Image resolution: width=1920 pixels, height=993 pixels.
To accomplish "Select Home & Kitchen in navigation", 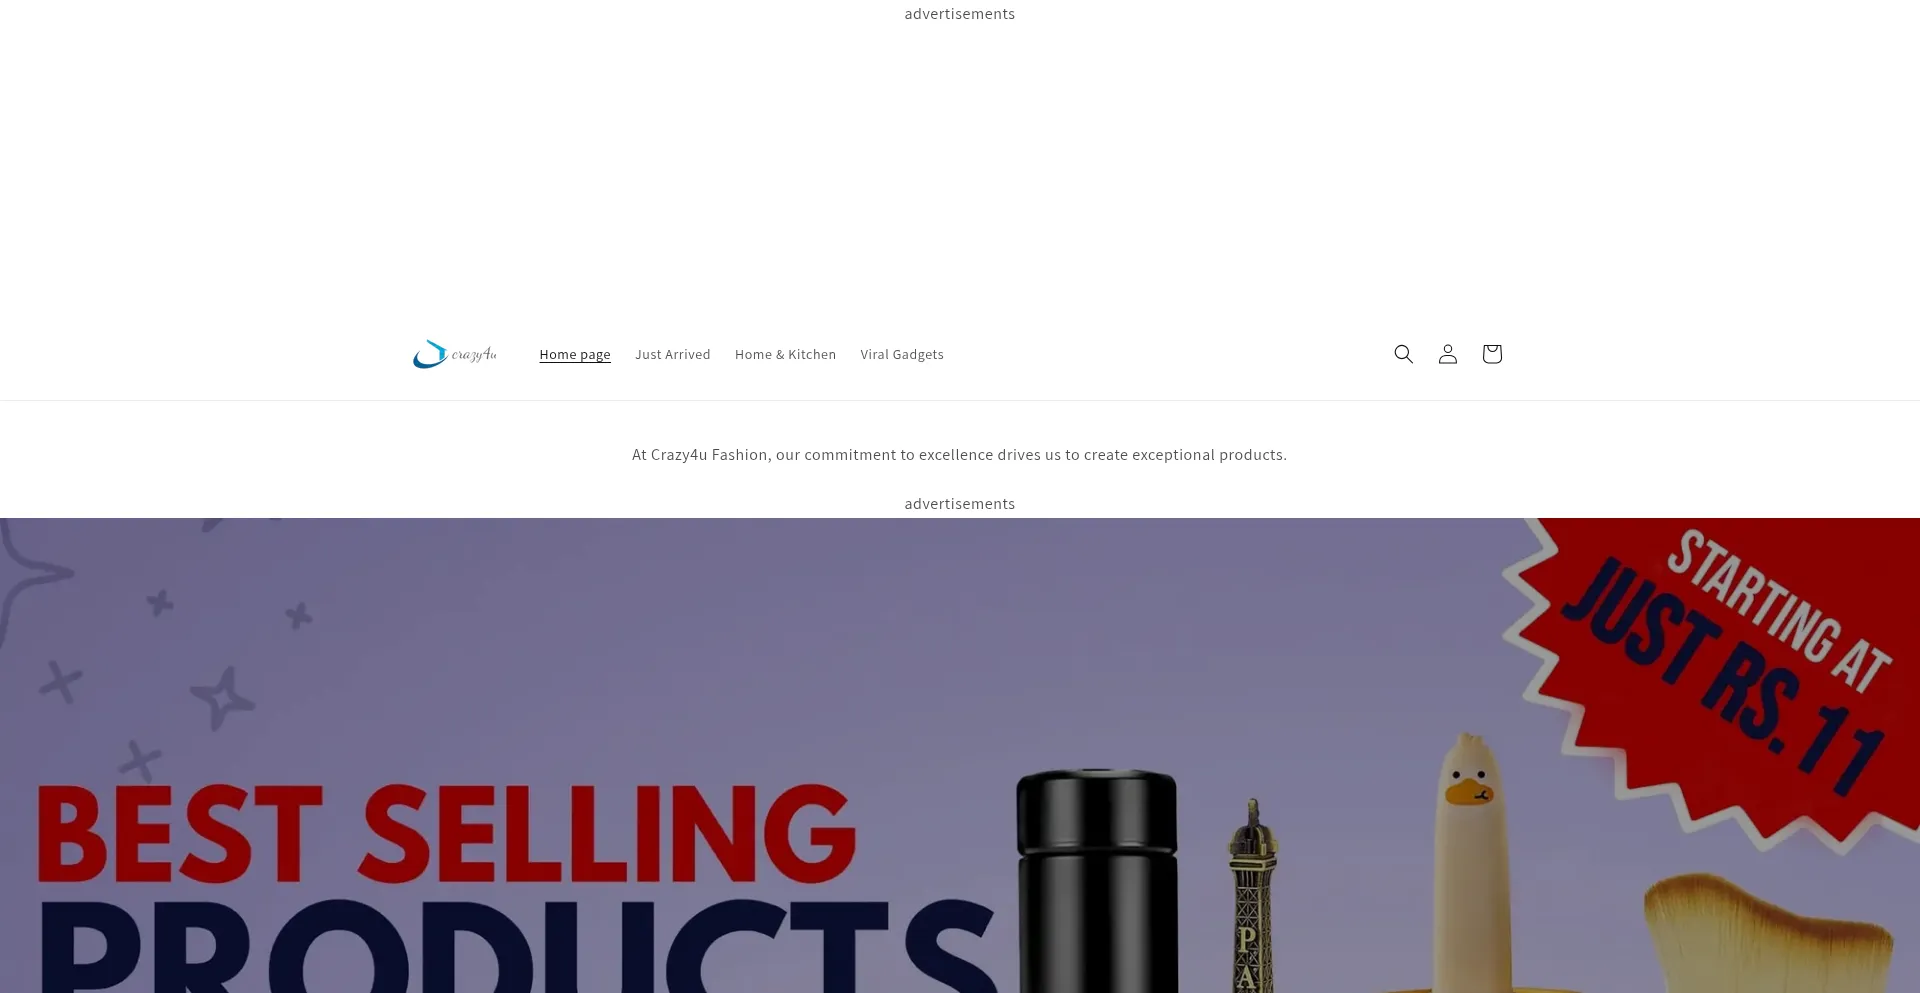I will click(x=785, y=354).
